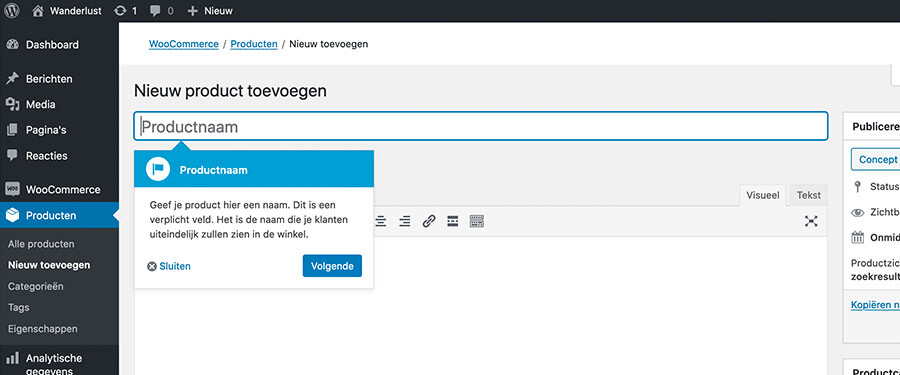Image resolution: width=900 pixels, height=375 pixels.
Task: Open the comments bubble showing 0
Action: point(161,10)
